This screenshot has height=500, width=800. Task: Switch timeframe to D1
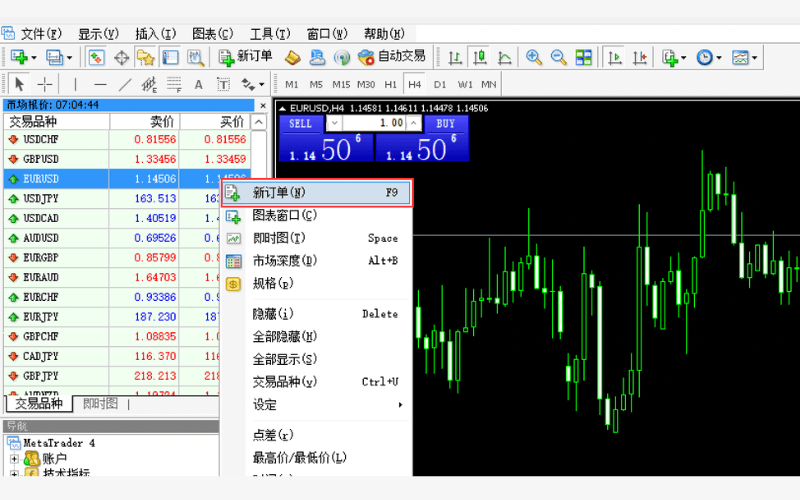440,85
